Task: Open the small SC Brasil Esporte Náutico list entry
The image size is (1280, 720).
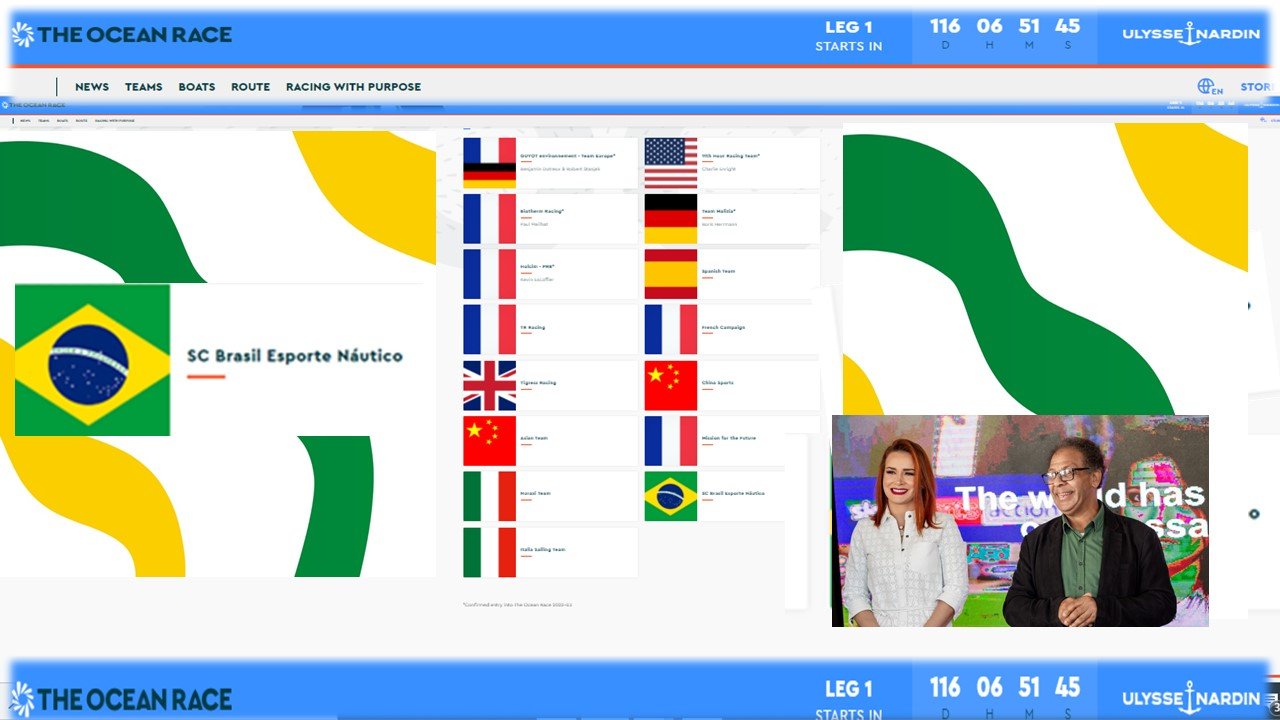Action: click(x=732, y=494)
